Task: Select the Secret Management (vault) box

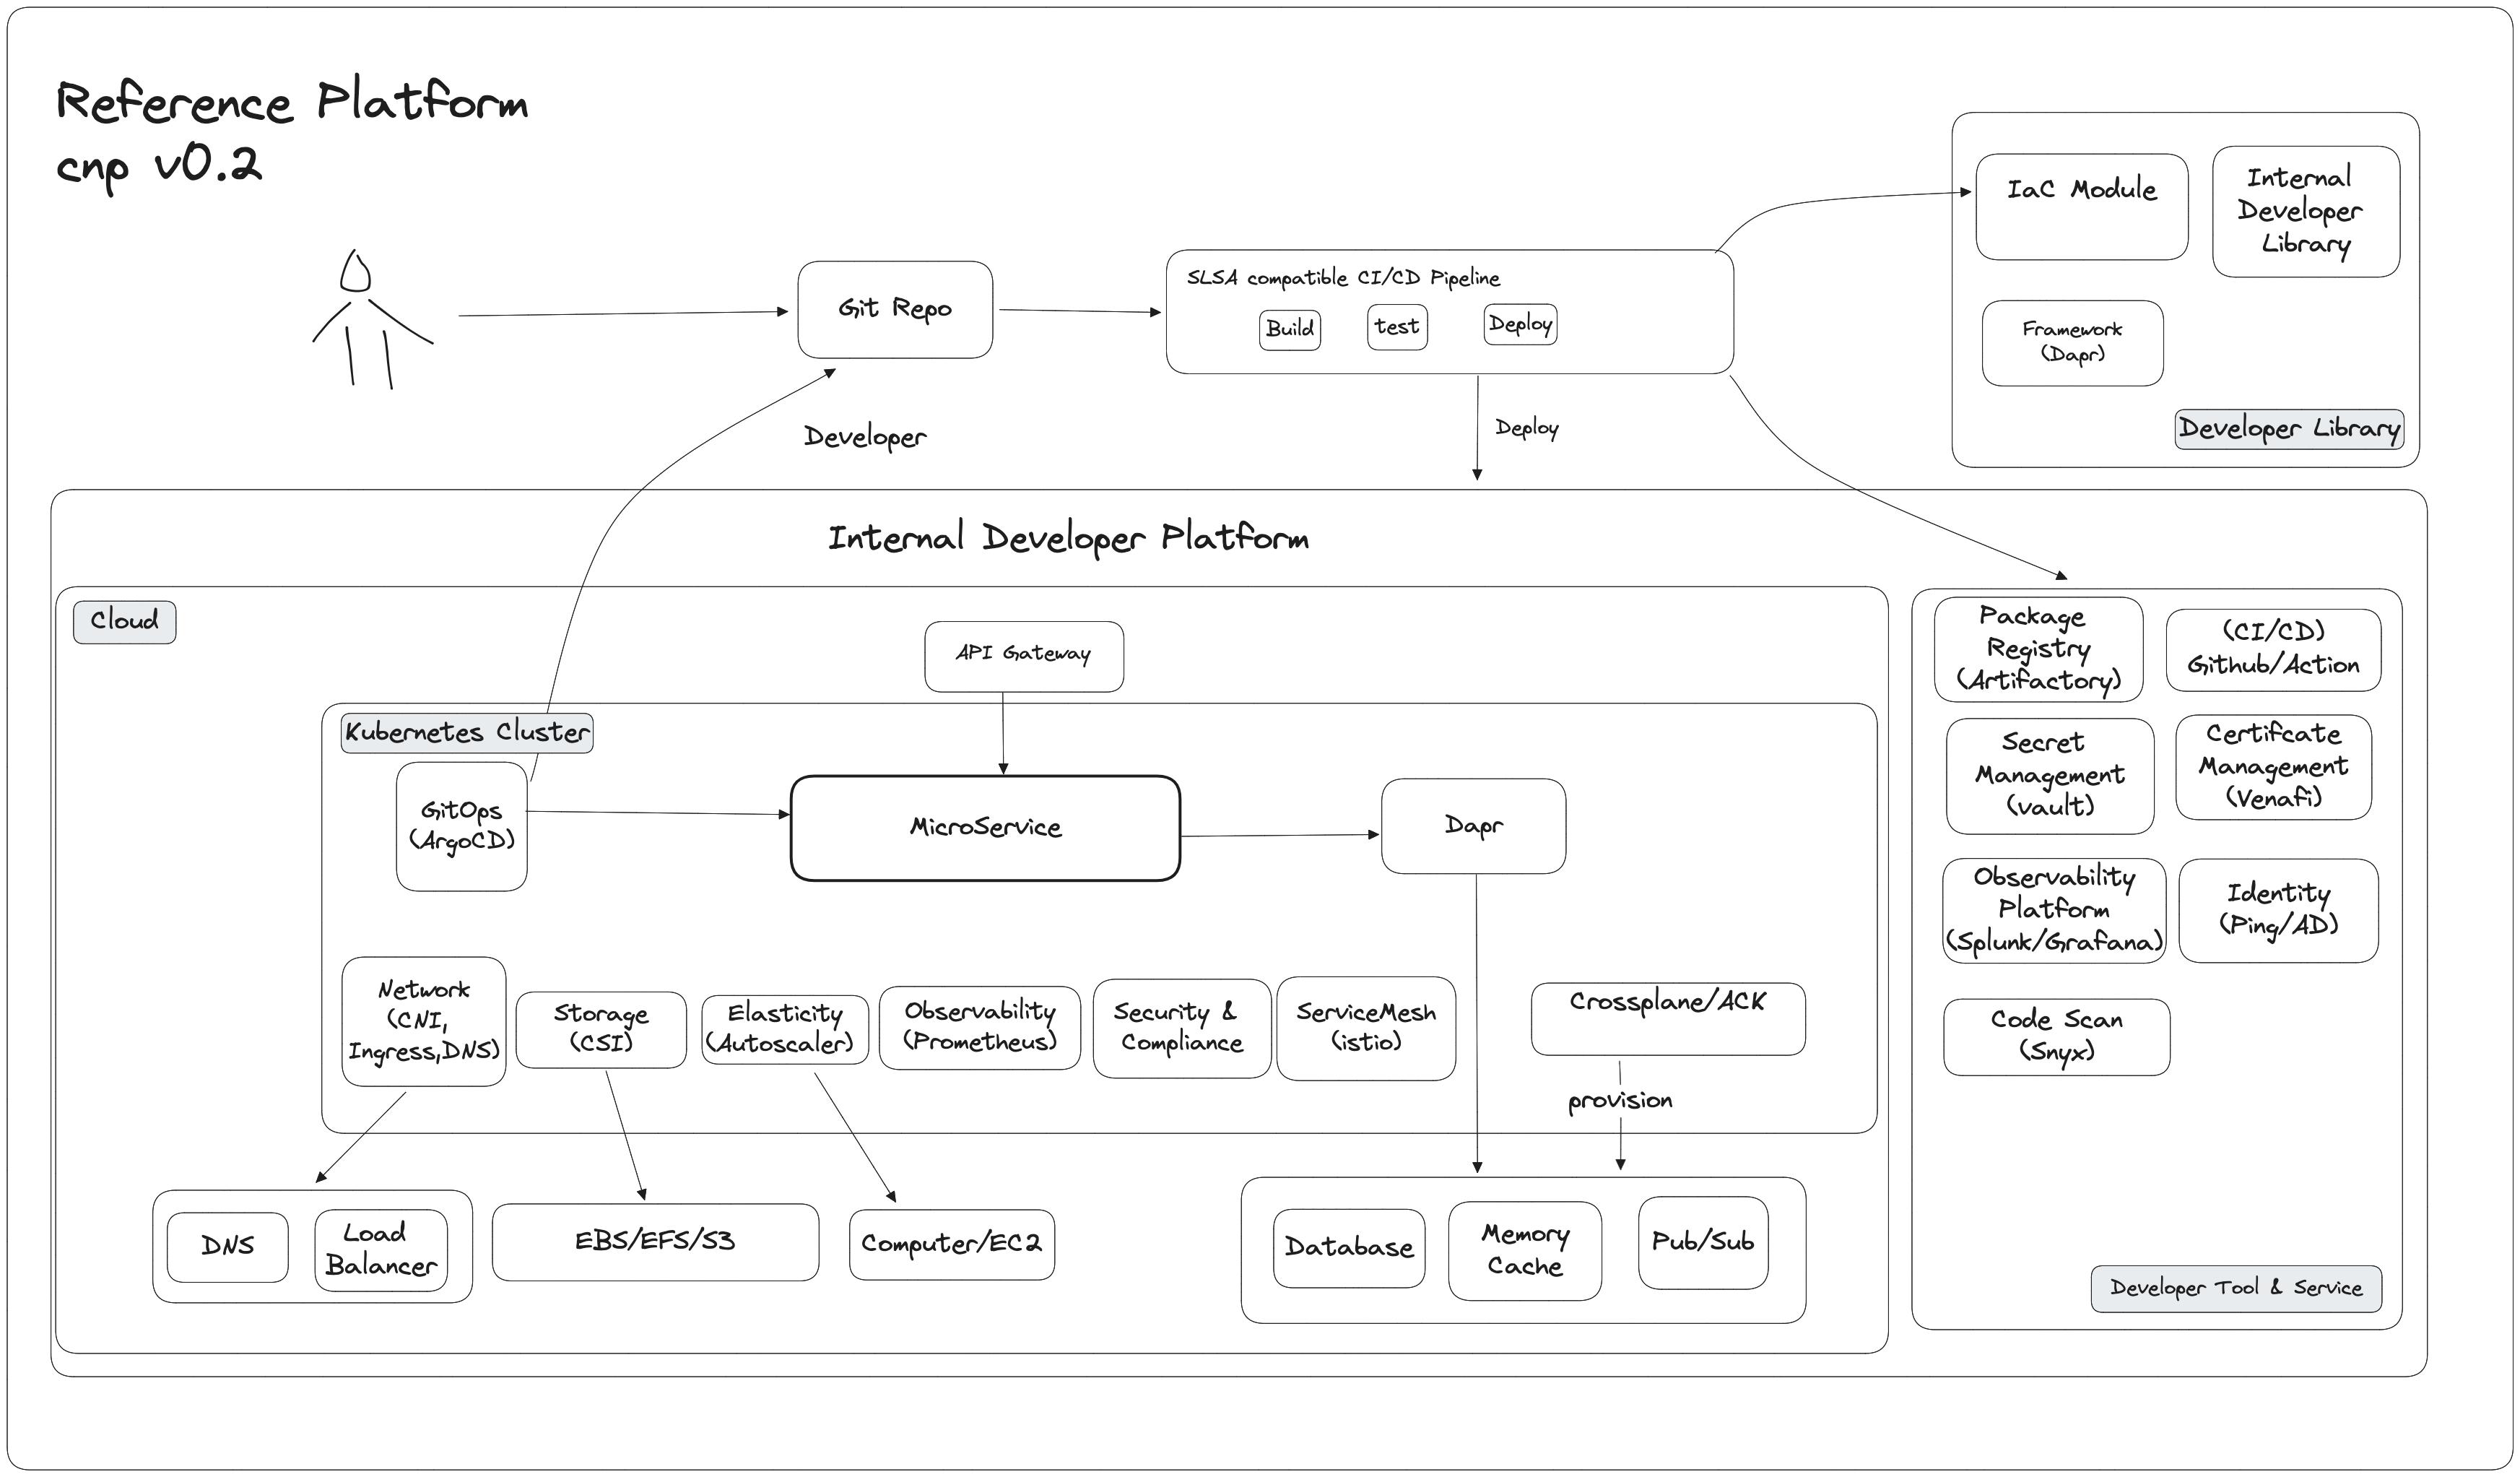Action: (2050, 776)
